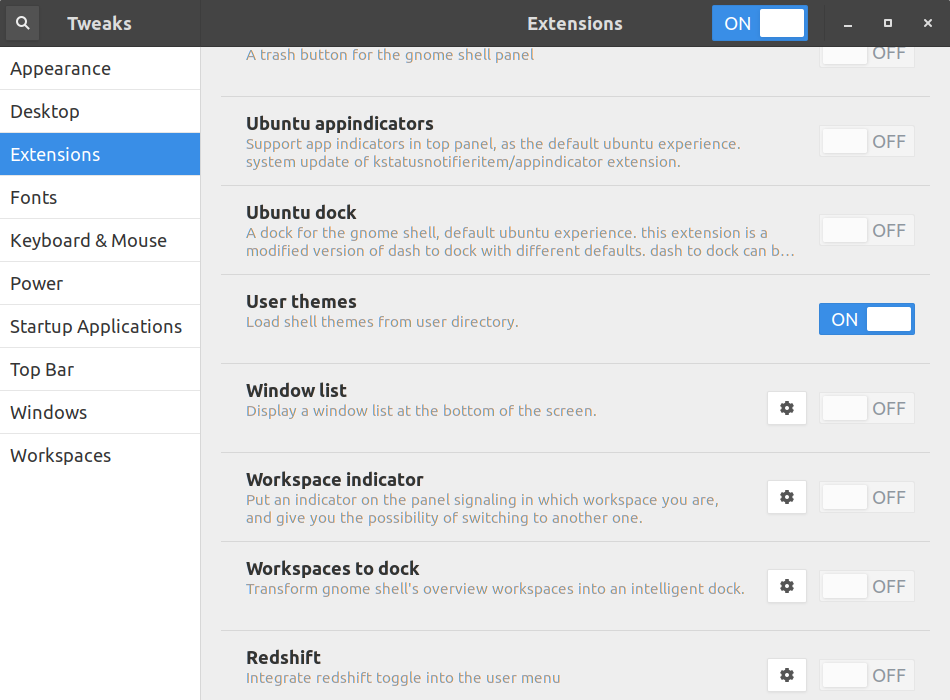950x700 pixels.
Task: Click the User themes title
Action: [x=301, y=302]
